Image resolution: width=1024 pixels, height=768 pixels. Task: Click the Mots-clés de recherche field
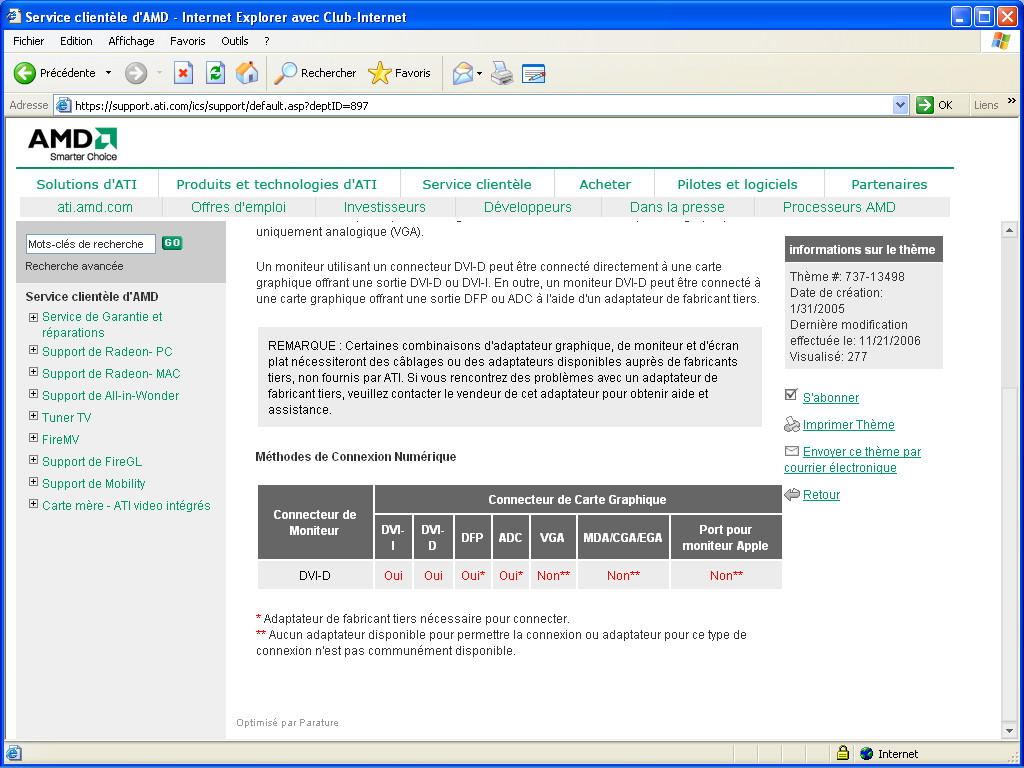pyautogui.click(x=91, y=244)
